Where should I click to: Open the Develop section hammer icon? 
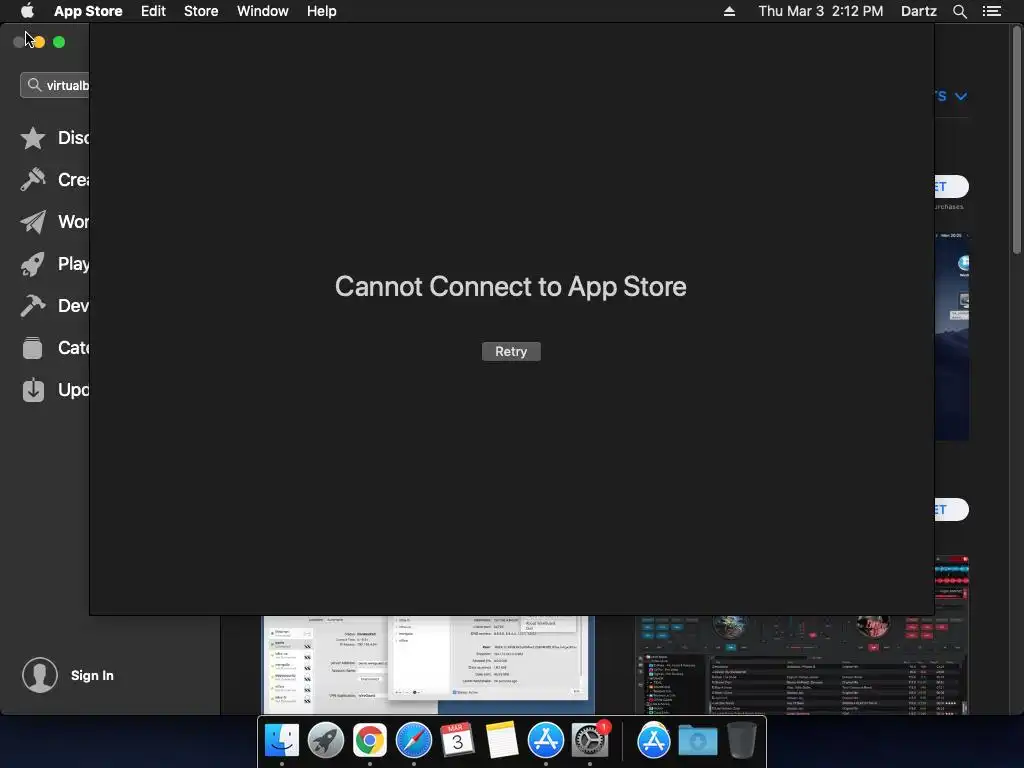(33, 306)
